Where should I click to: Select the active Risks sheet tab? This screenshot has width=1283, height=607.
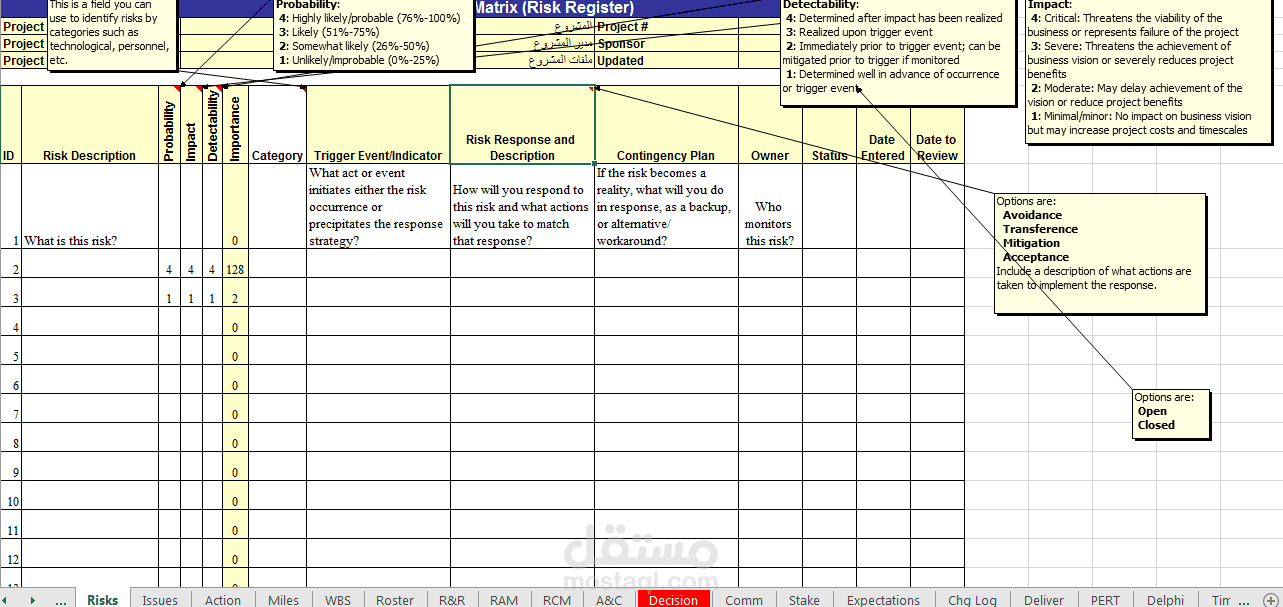(102, 600)
